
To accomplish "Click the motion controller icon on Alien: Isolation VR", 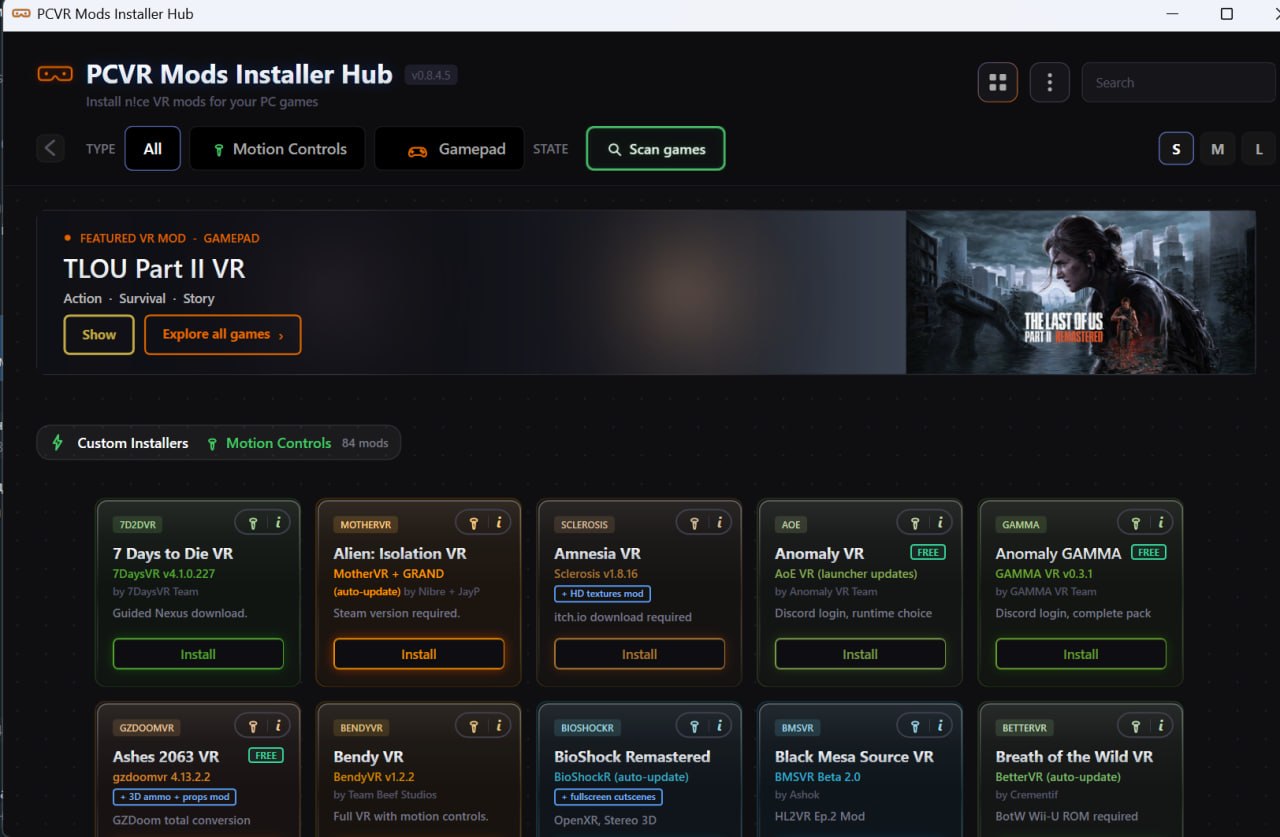I will (x=474, y=522).
